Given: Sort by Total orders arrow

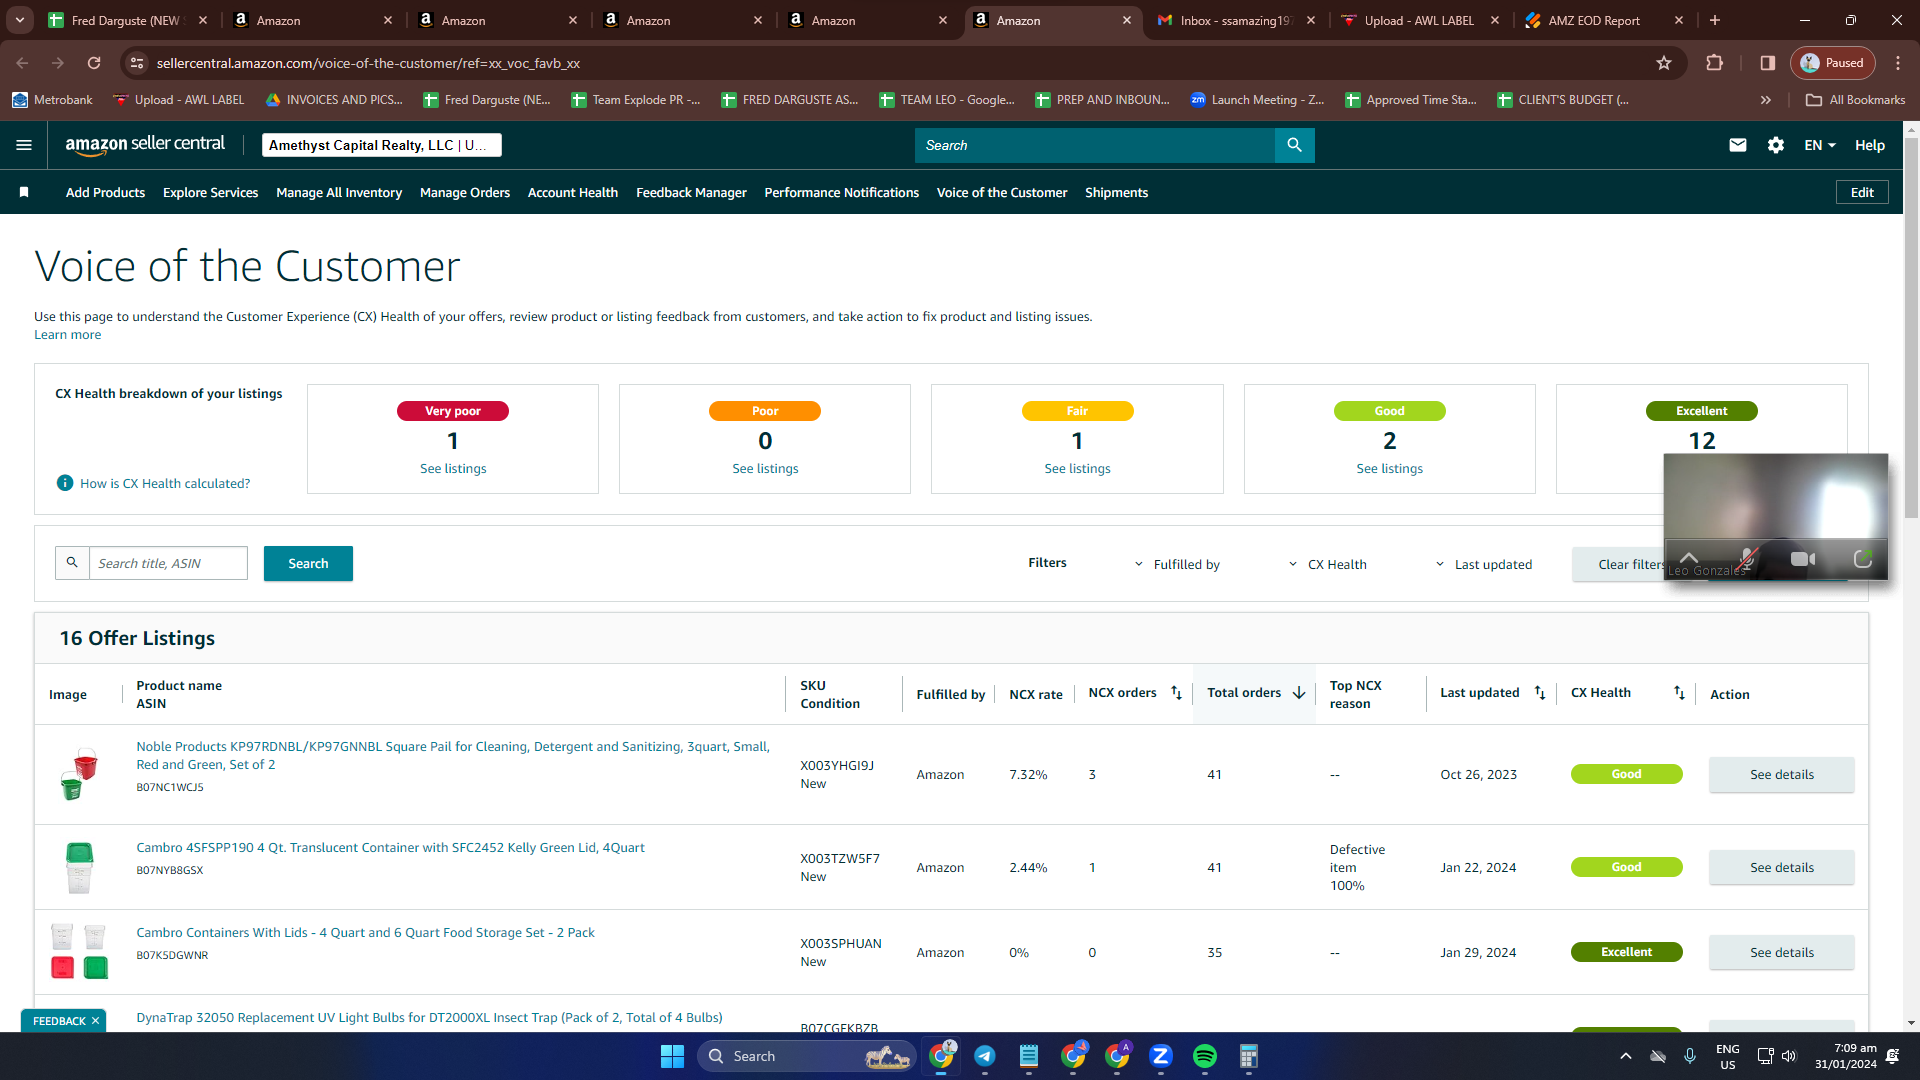Looking at the screenshot, I should [1299, 693].
